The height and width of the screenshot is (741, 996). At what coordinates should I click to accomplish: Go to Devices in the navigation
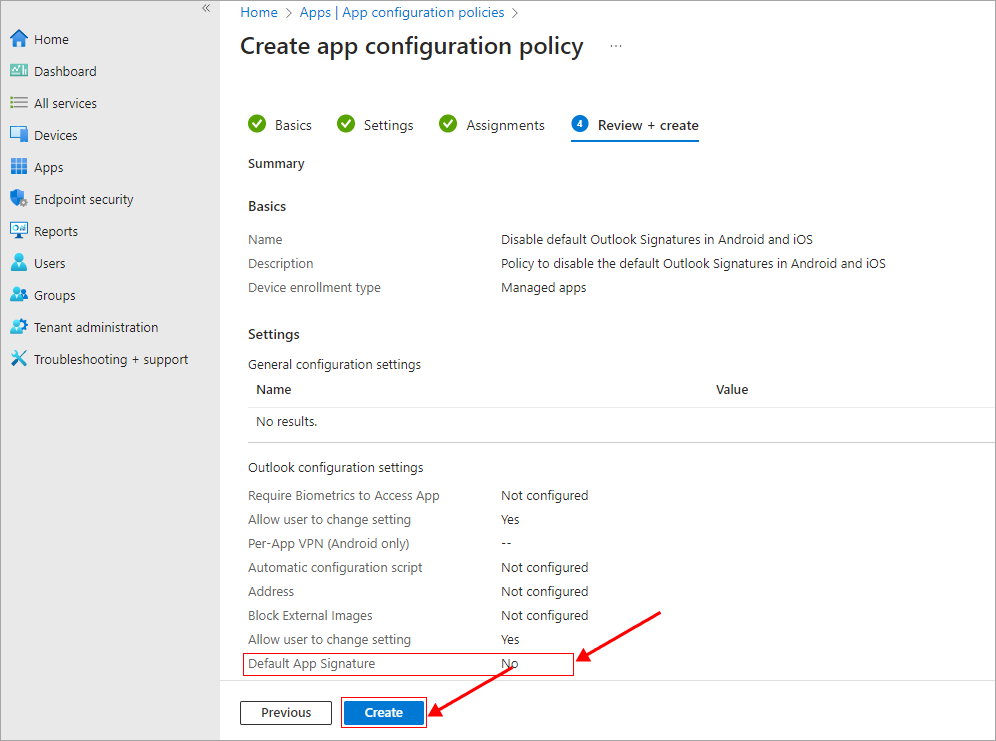(x=56, y=135)
